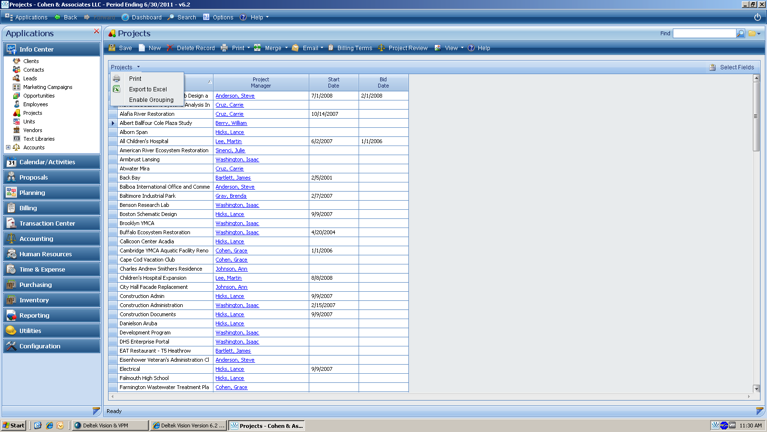This screenshot has height=432, width=767.
Task: Click the Windows Start button
Action: 14,425
